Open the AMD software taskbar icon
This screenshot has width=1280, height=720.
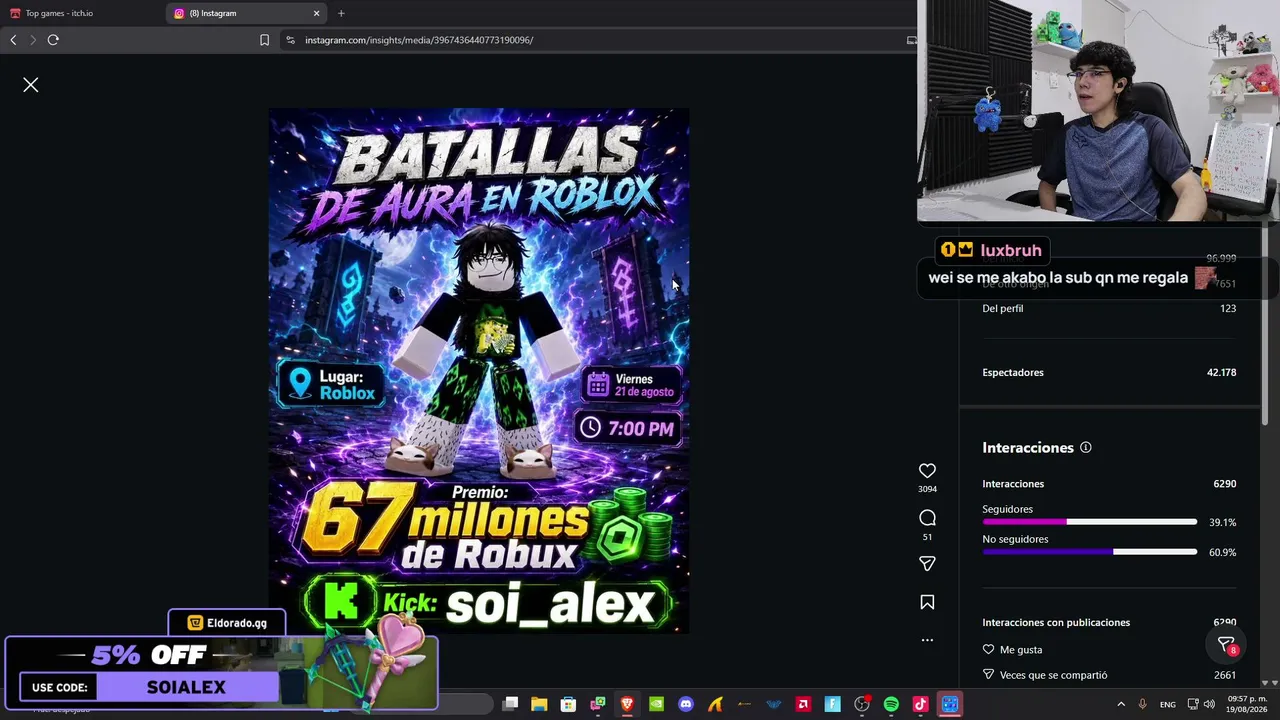pos(803,704)
